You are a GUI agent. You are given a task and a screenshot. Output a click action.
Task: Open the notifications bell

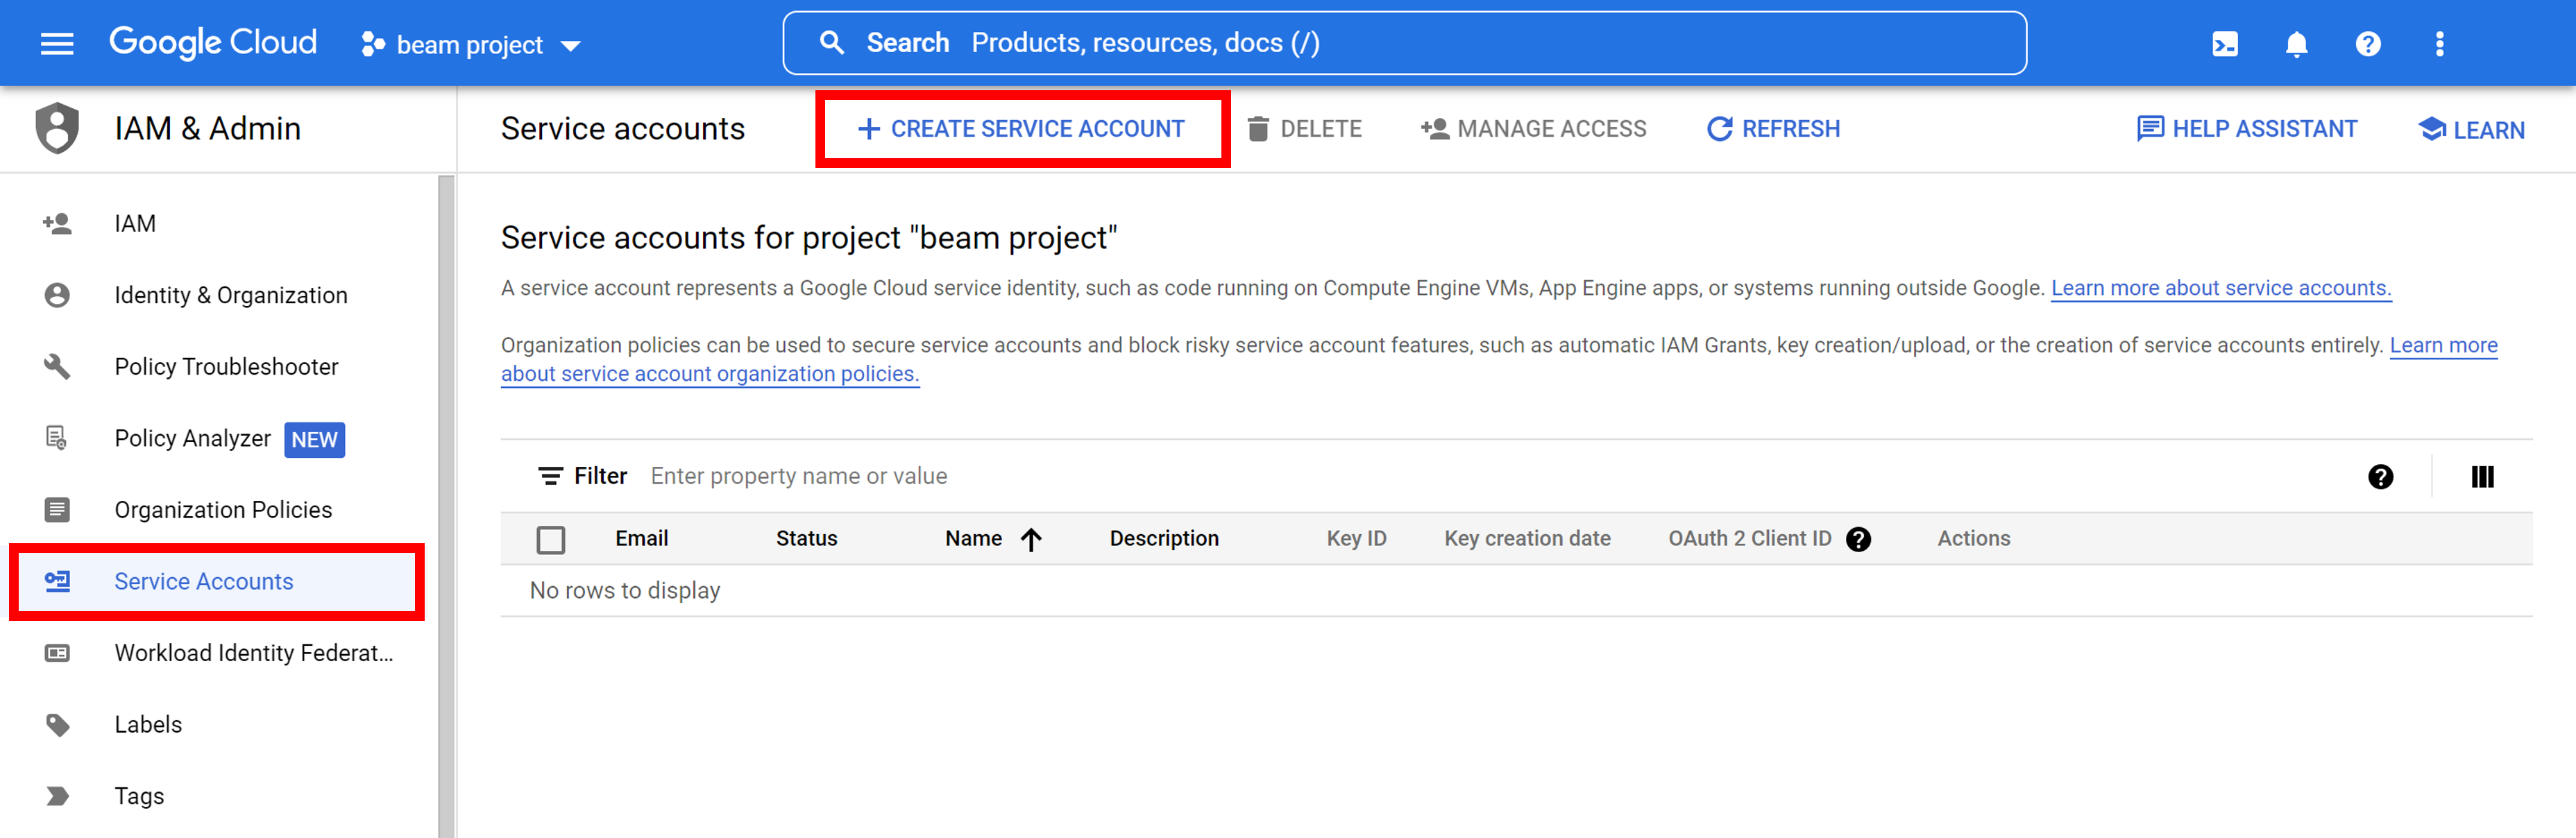2296,43
